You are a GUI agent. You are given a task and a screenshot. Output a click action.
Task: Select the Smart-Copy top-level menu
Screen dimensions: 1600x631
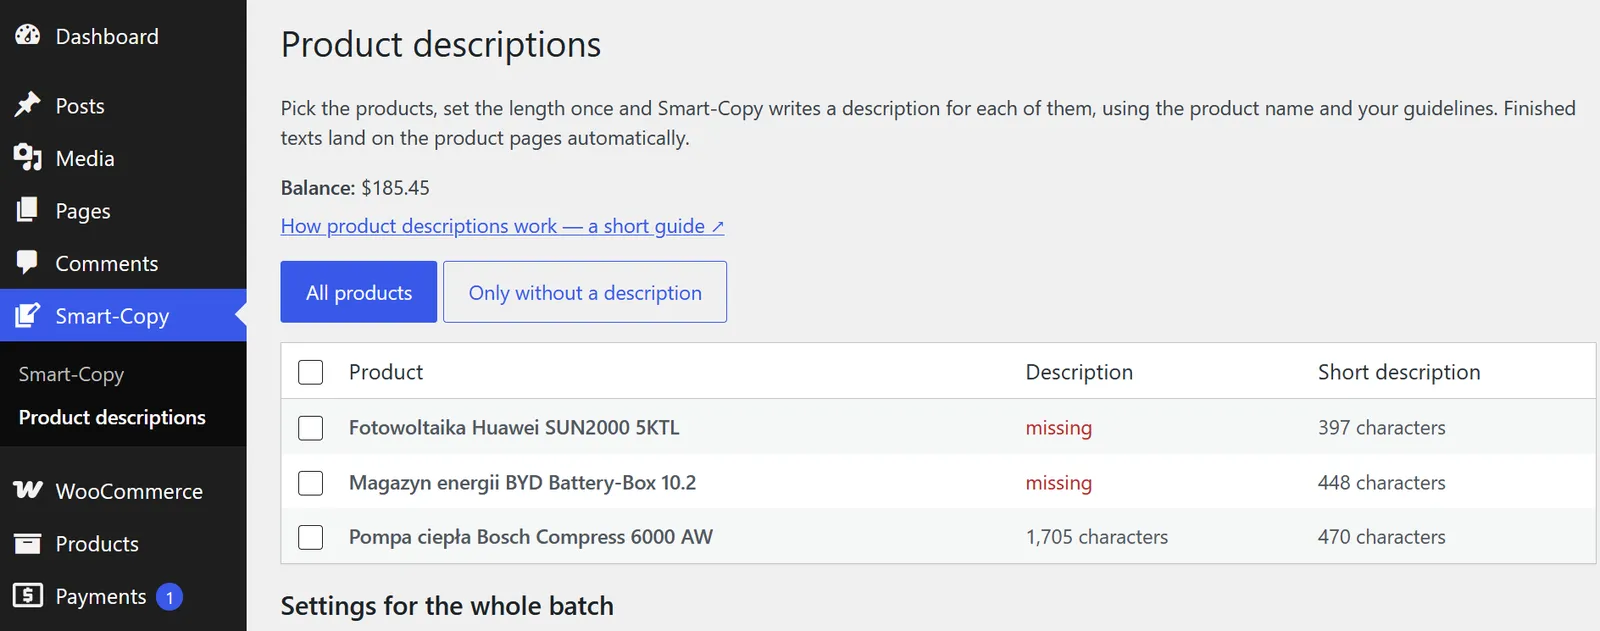[123, 315]
